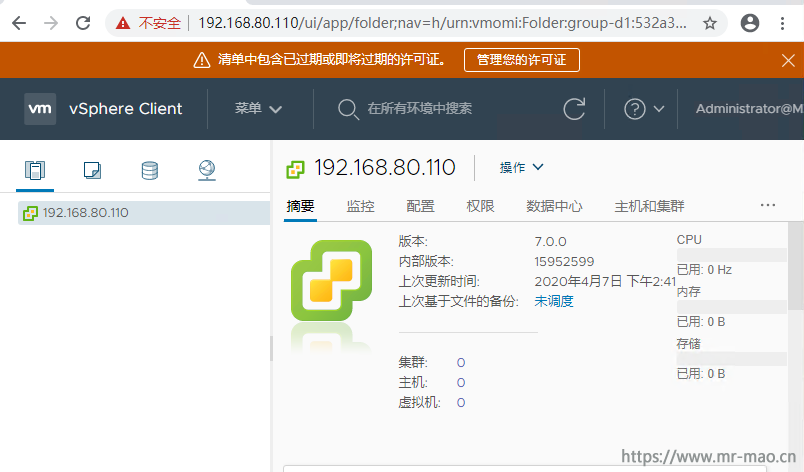This screenshot has width=804, height=472.
Task: Click vSphere Client title
Action: point(126,109)
